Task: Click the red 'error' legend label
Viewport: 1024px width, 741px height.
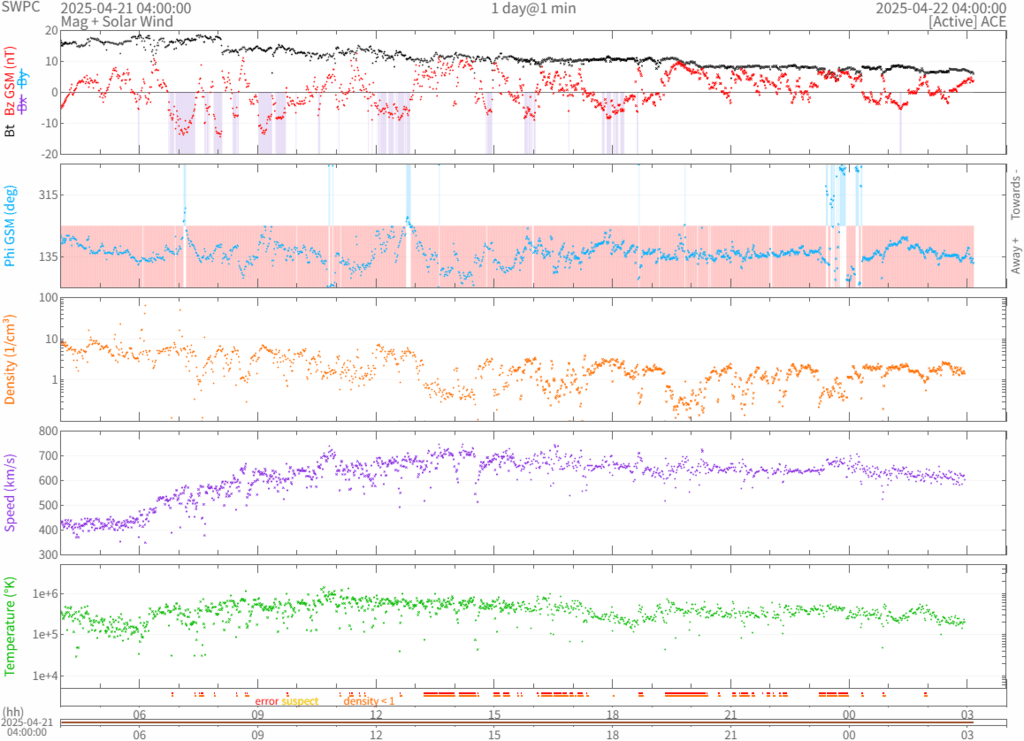Action: click(x=267, y=701)
